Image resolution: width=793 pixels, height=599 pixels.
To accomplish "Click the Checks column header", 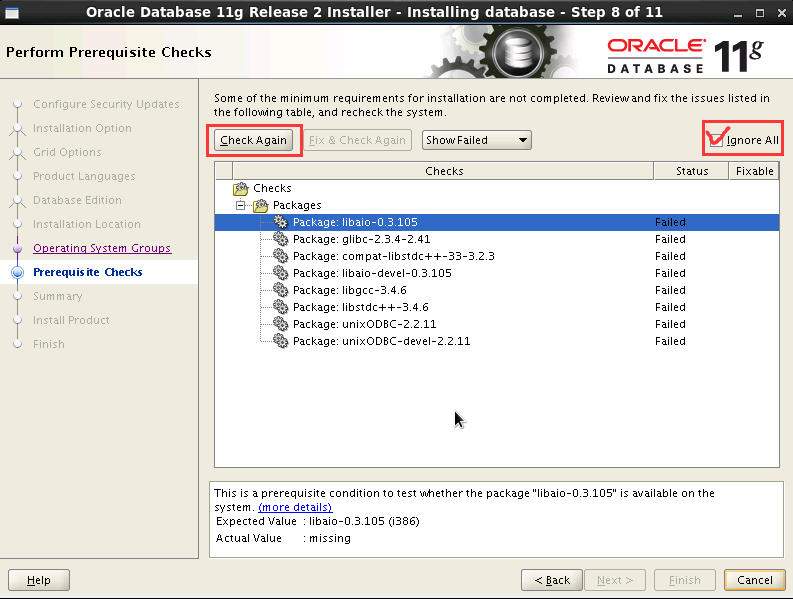I will click(444, 171).
